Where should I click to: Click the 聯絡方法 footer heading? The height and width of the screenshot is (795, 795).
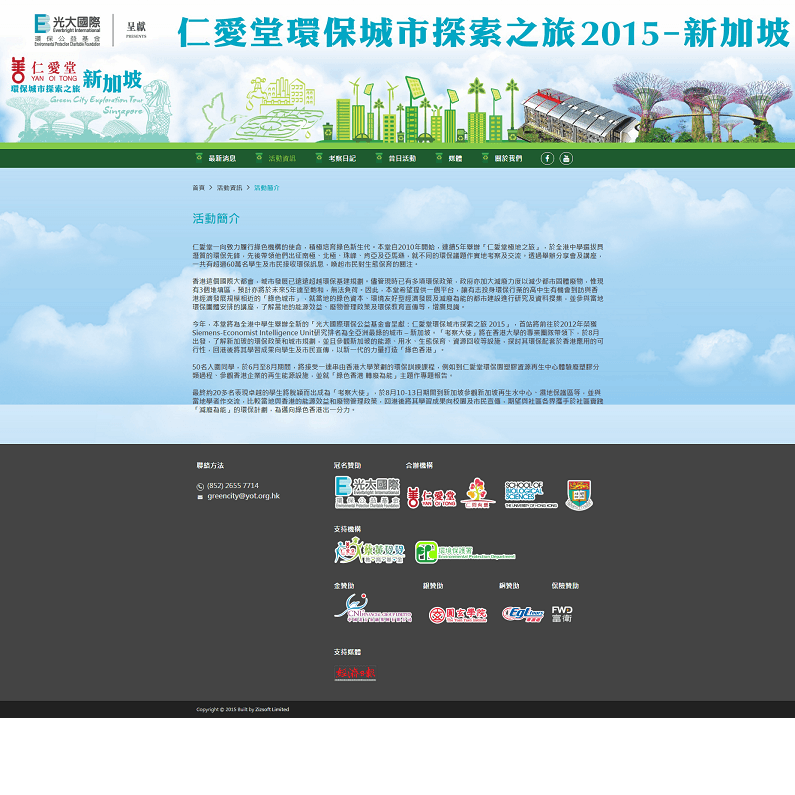(210, 465)
